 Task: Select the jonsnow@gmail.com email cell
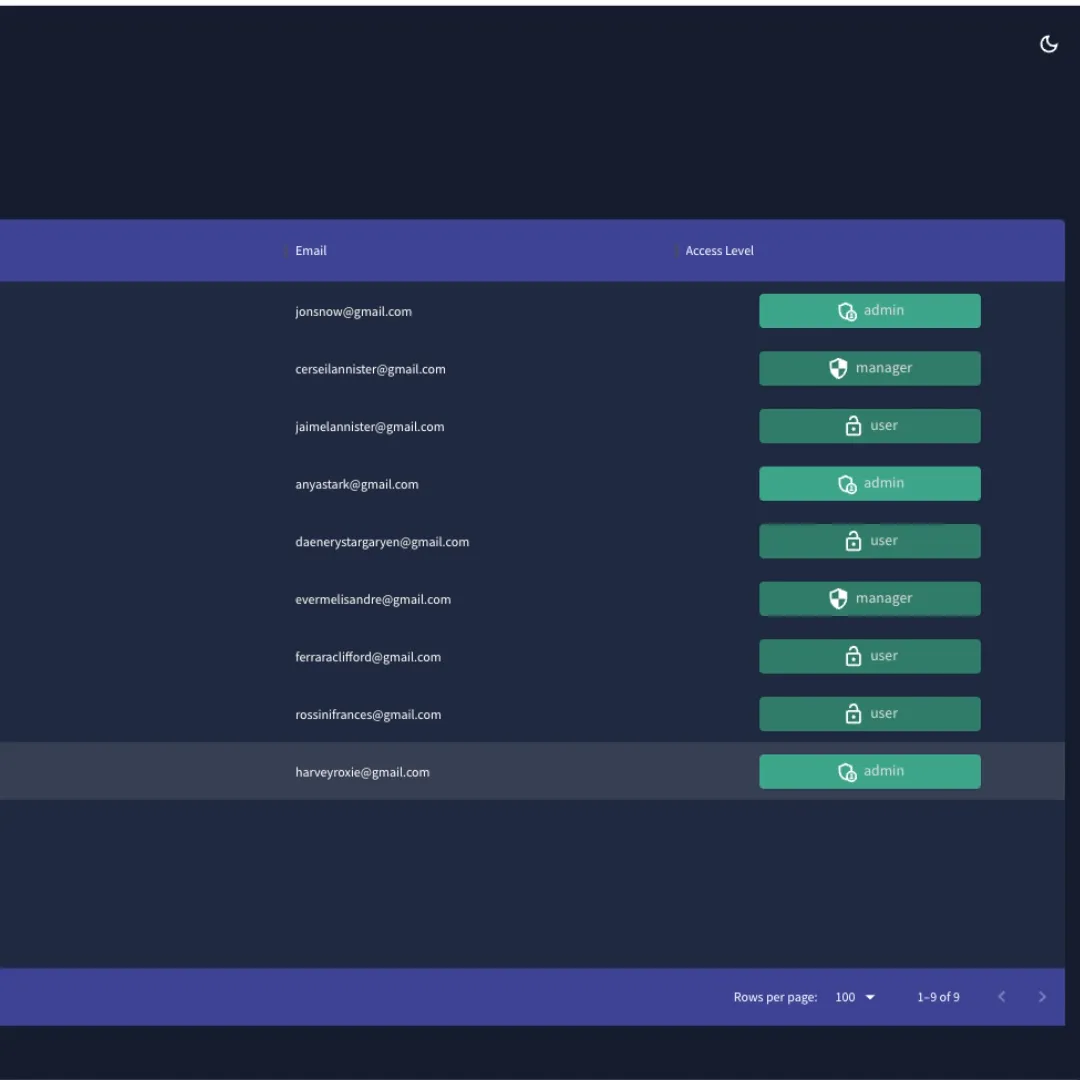353,312
